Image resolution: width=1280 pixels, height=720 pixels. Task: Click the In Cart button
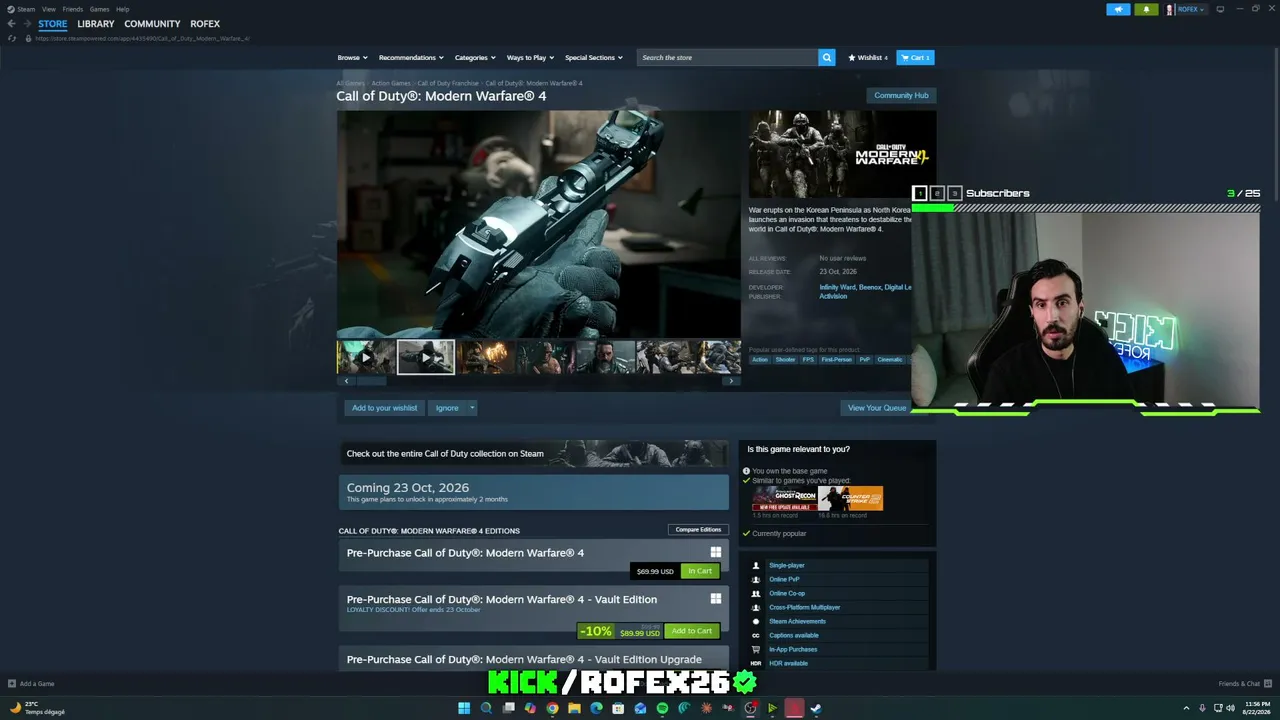pyautogui.click(x=700, y=571)
